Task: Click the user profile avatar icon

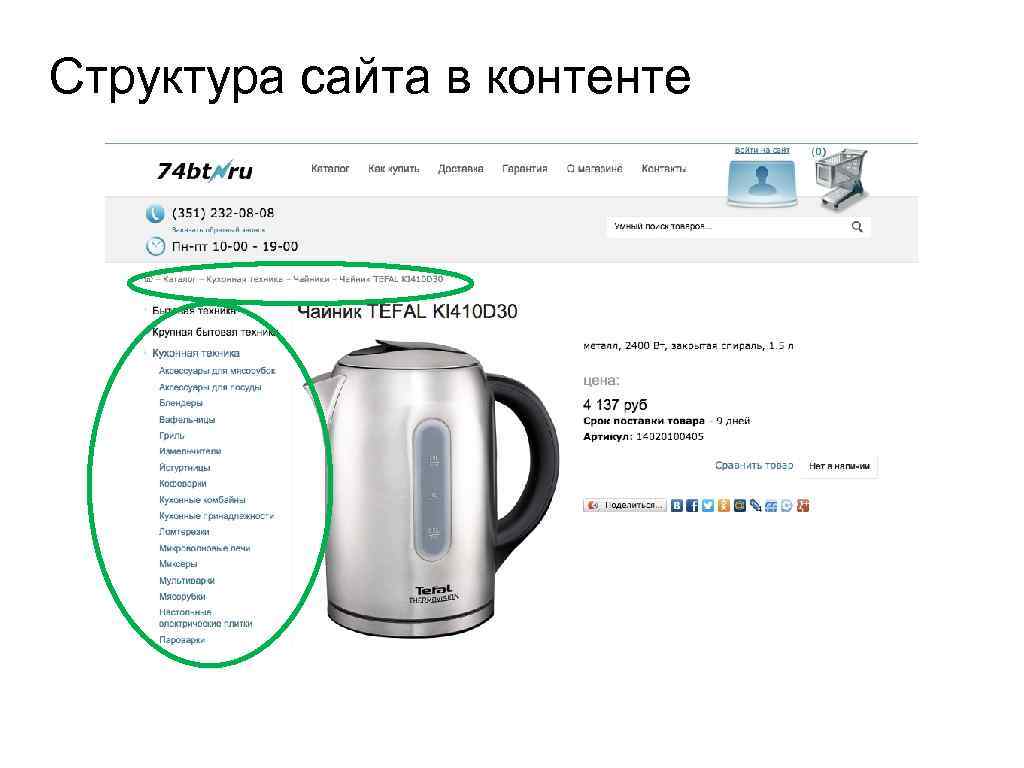Action: (762, 182)
